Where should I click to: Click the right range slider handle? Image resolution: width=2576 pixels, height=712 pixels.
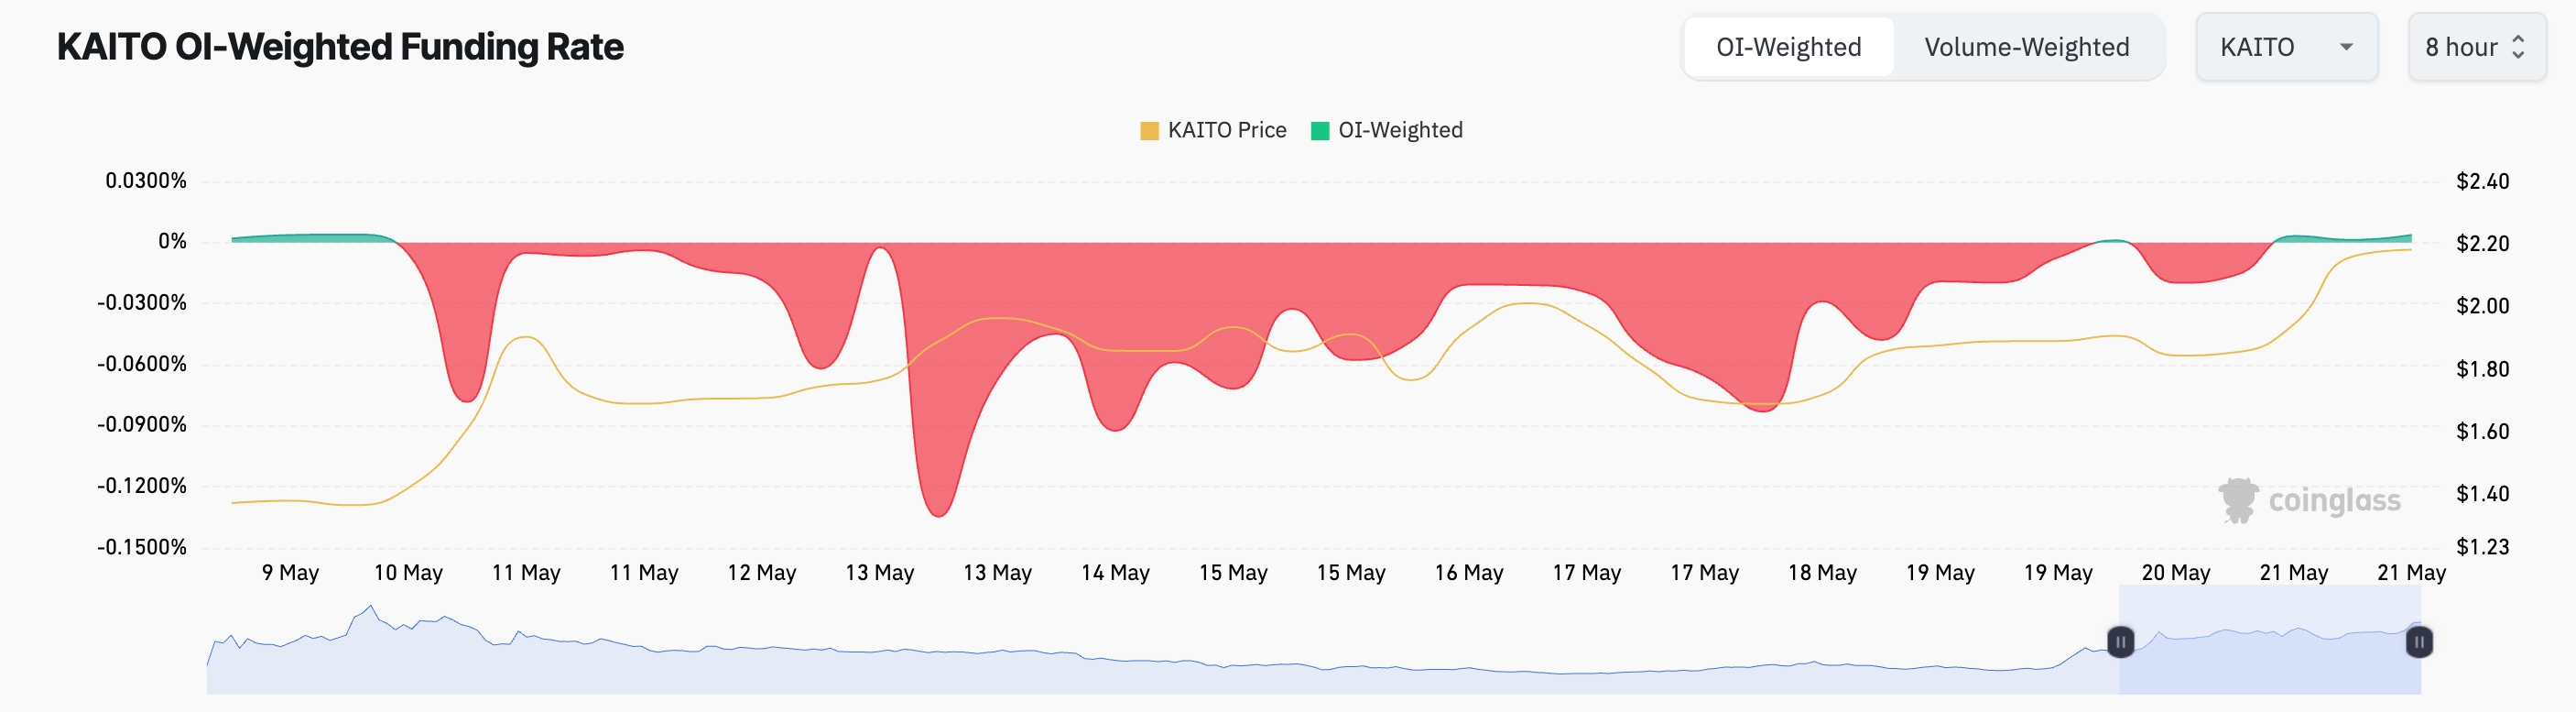[x=2418, y=642]
